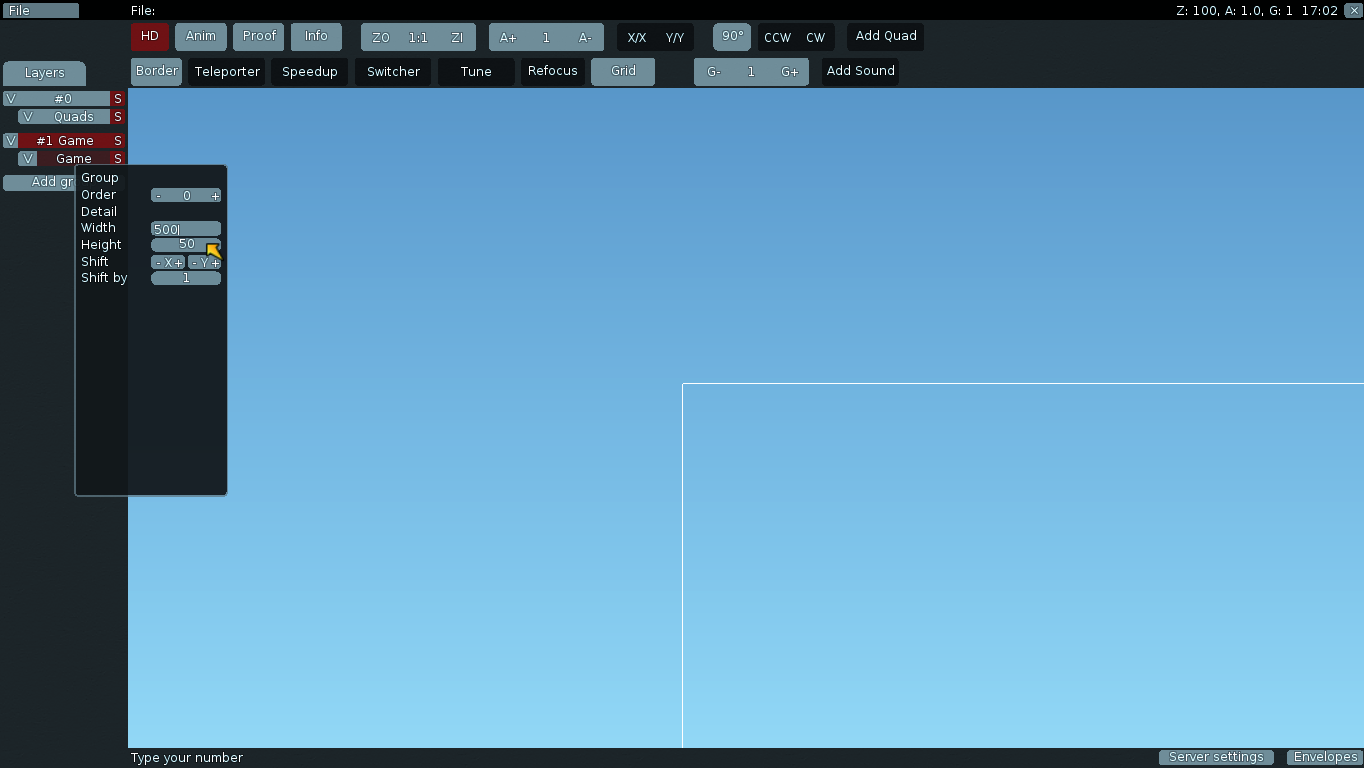Flip vertically using the Y/Y button

click(x=675, y=38)
